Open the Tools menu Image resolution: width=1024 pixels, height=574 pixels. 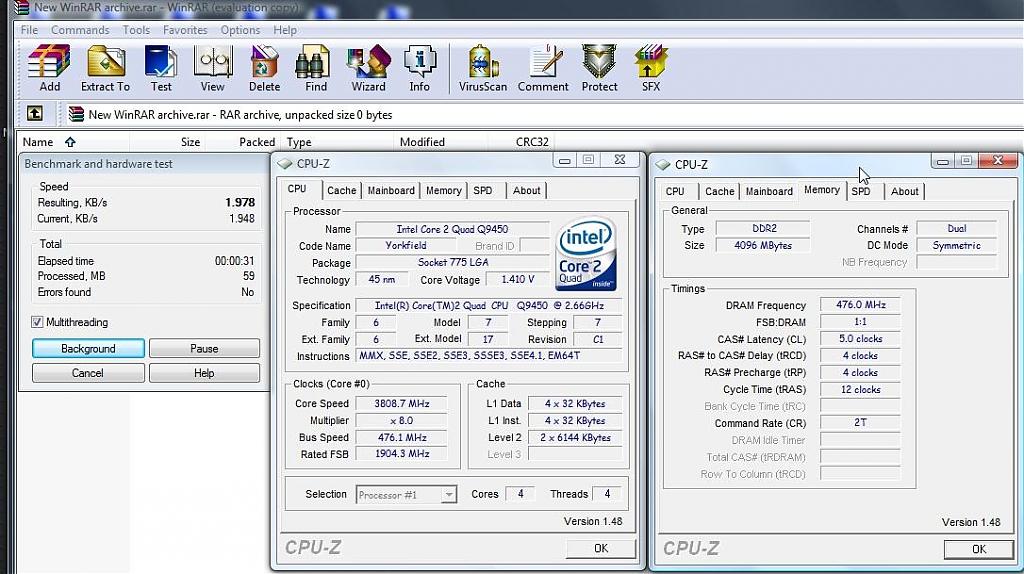(x=136, y=30)
